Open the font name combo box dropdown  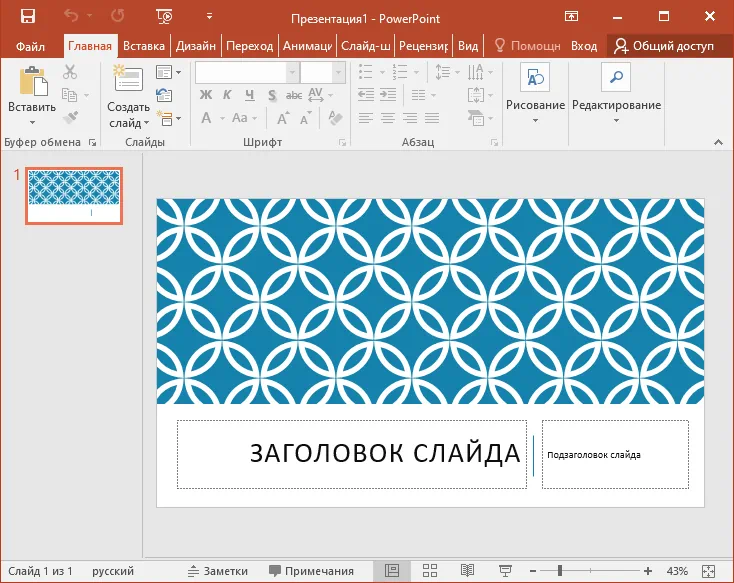click(x=292, y=72)
